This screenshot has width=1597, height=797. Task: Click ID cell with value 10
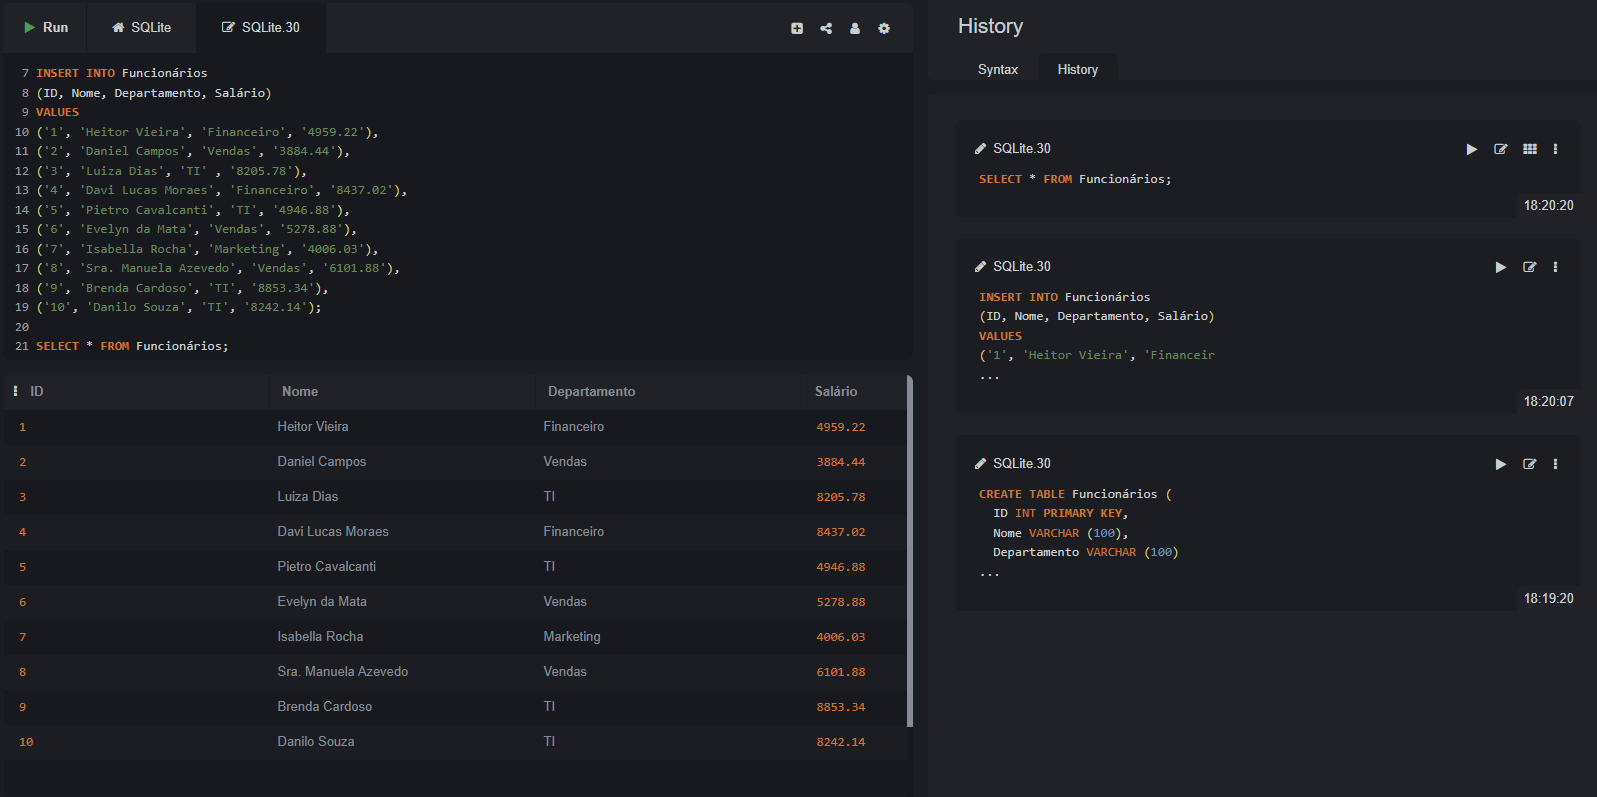[x=26, y=742]
